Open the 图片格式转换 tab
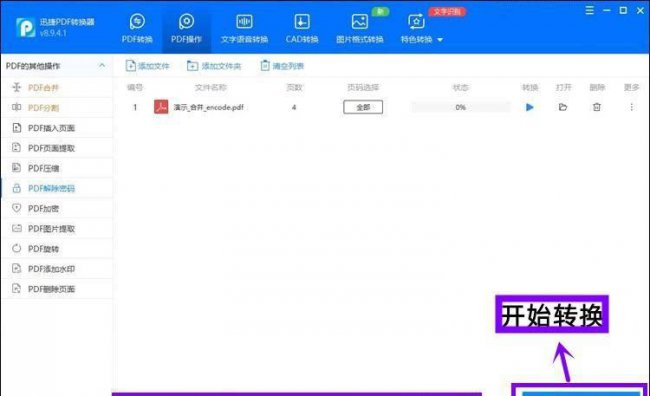Image resolution: width=650 pixels, height=396 pixels. click(x=359, y=29)
